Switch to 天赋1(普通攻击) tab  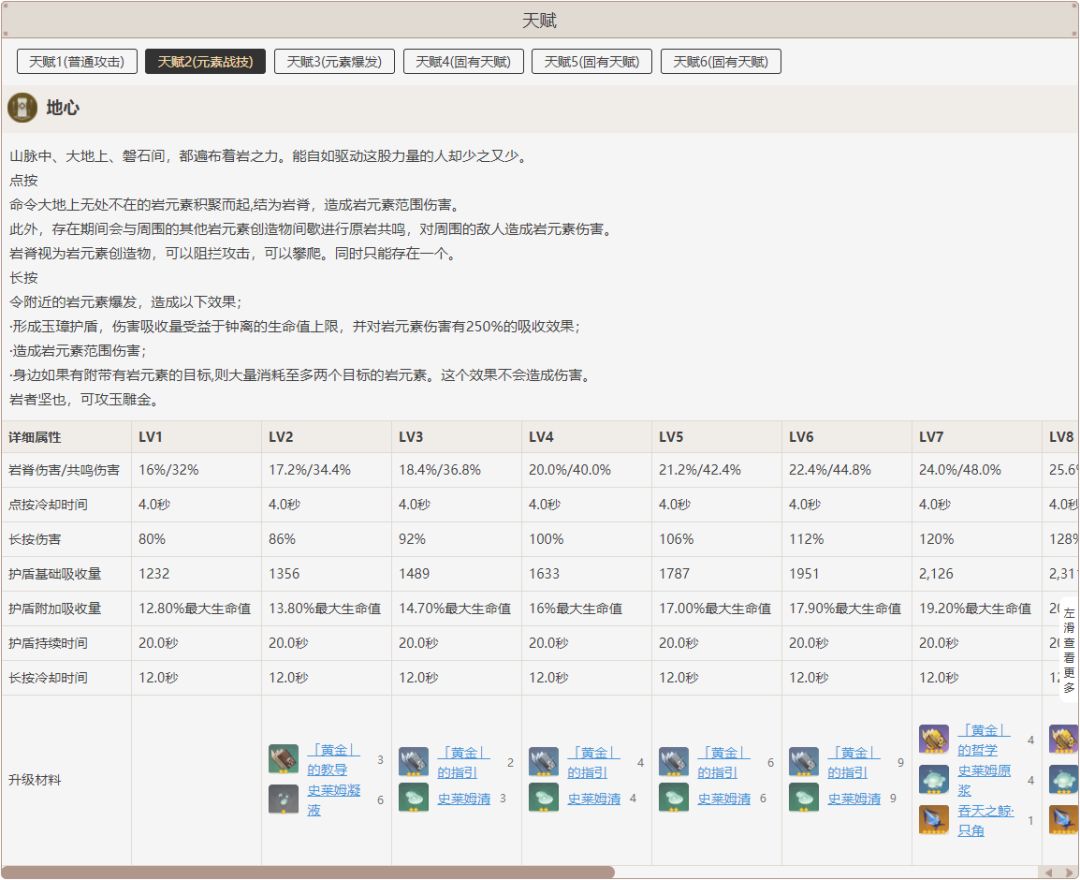[x=77, y=61]
